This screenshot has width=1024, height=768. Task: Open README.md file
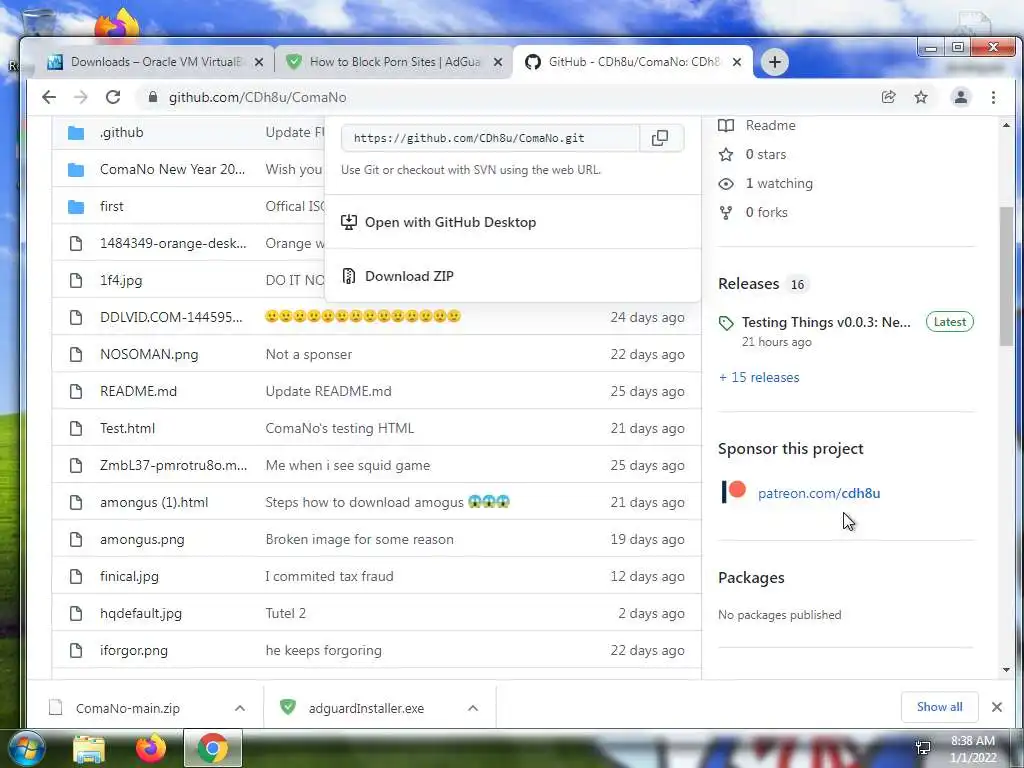point(138,391)
